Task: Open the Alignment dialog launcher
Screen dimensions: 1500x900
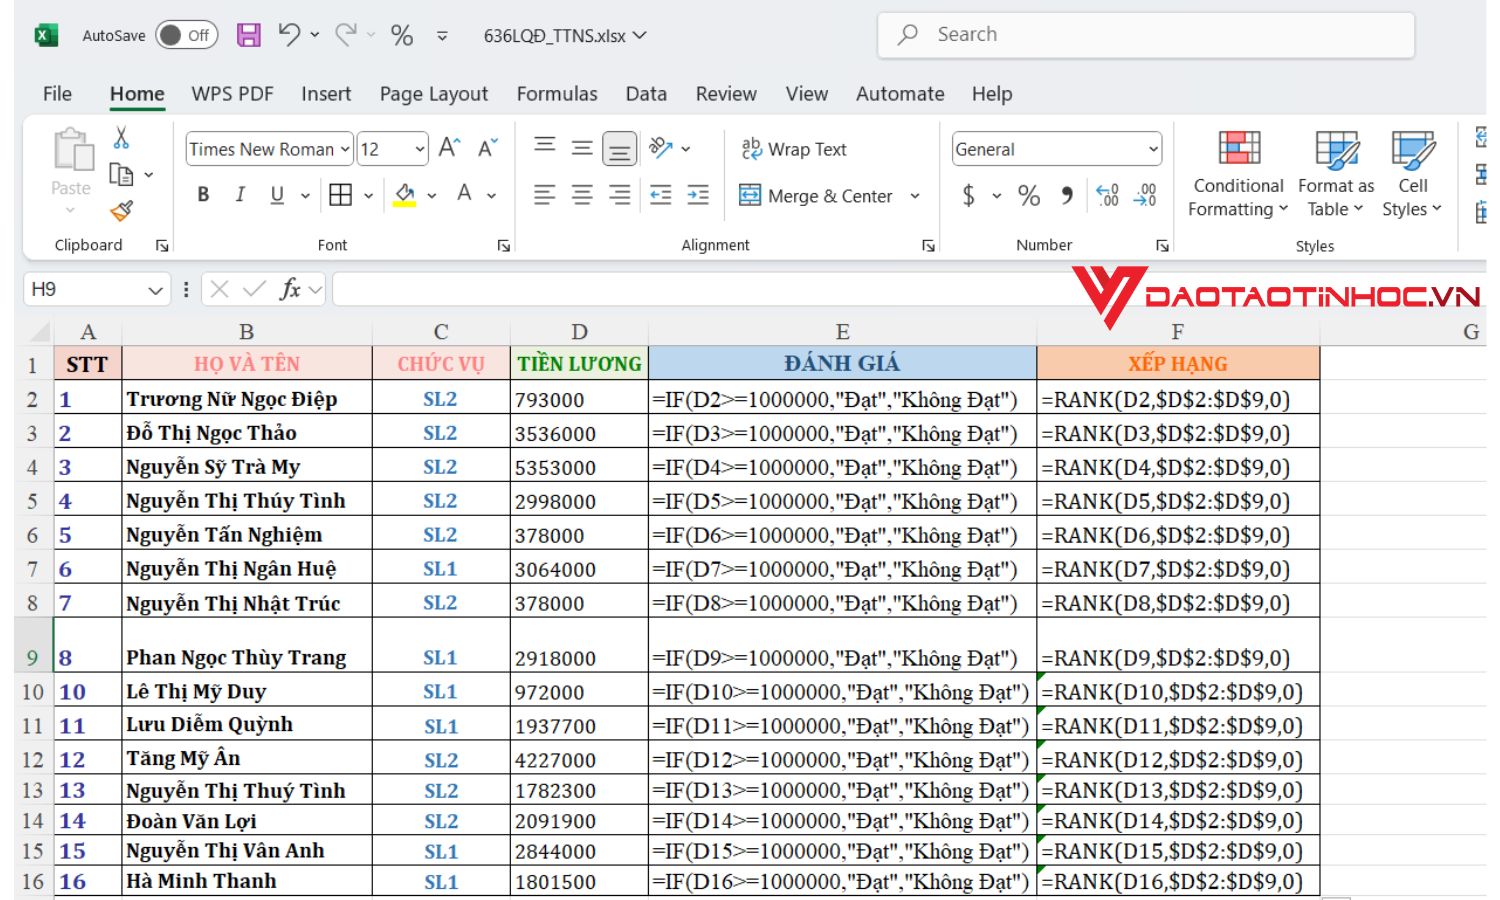Action: point(927,244)
